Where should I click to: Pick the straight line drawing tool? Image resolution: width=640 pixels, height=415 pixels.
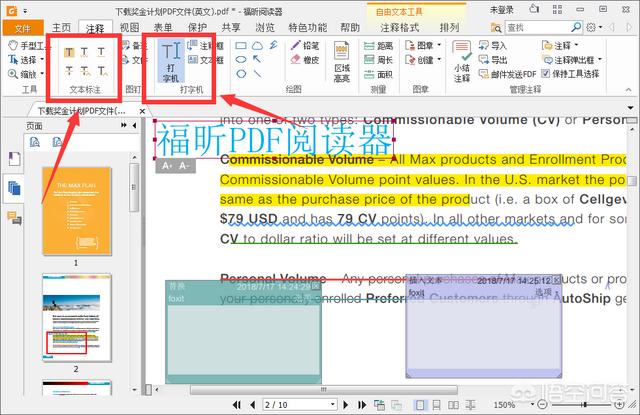[257, 74]
